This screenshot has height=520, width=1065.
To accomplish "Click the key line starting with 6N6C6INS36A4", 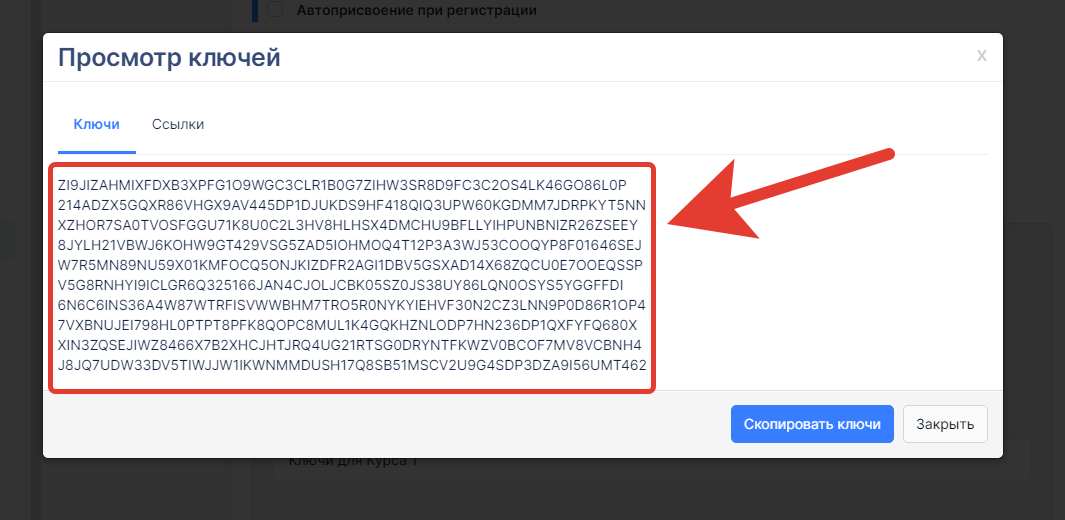I will (352, 304).
